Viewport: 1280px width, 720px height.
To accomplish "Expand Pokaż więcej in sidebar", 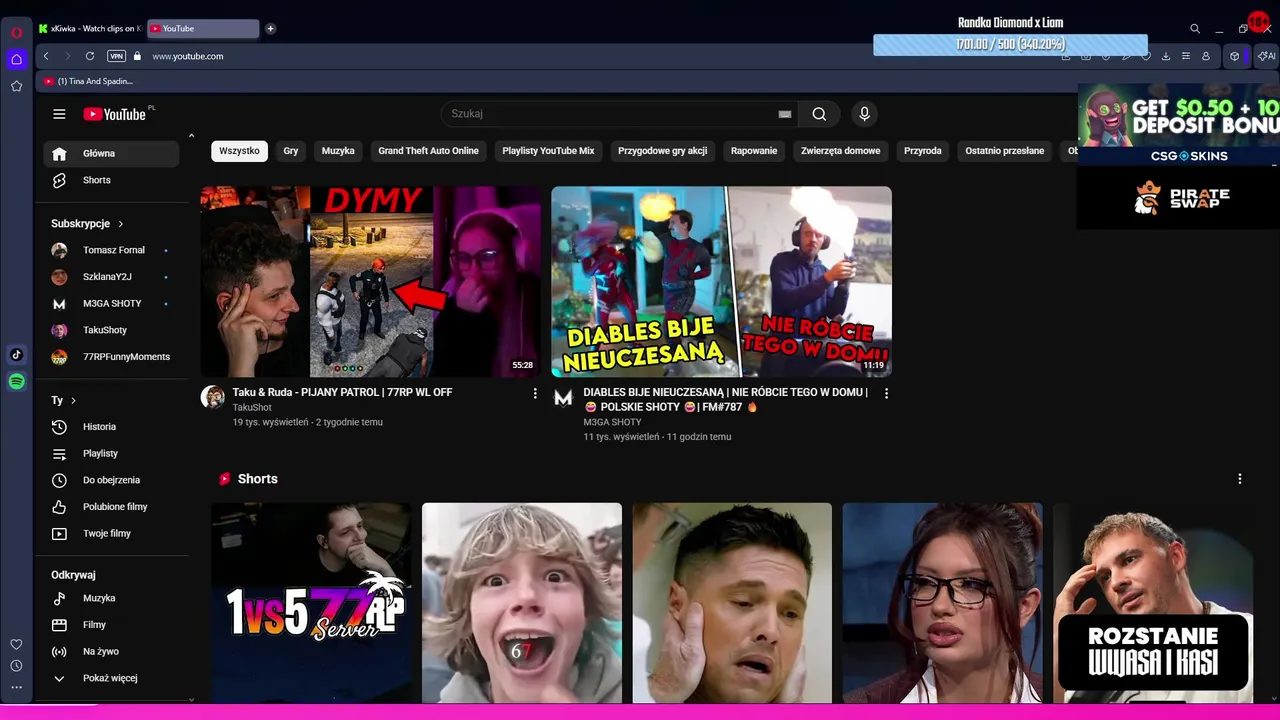I will (x=111, y=678).
